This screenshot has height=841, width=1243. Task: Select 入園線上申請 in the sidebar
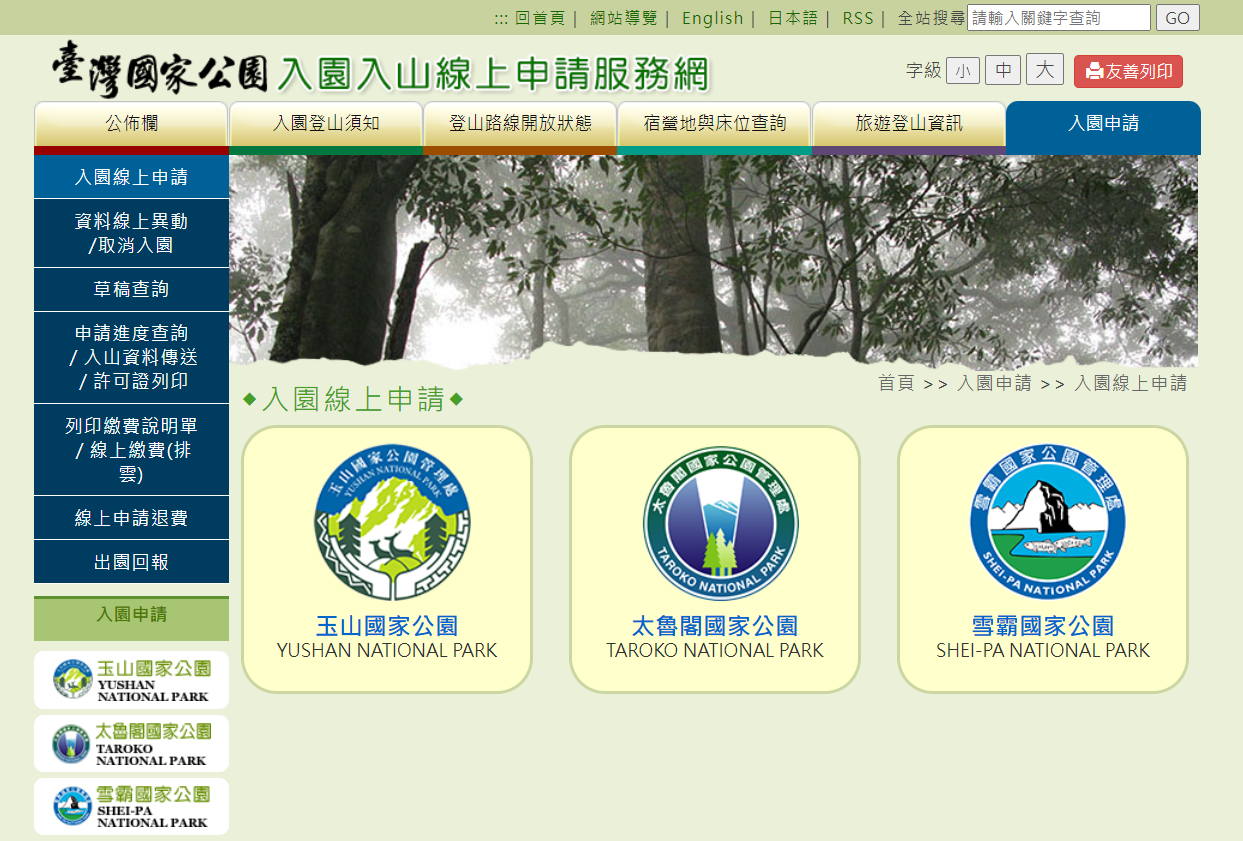pos(131,177)
